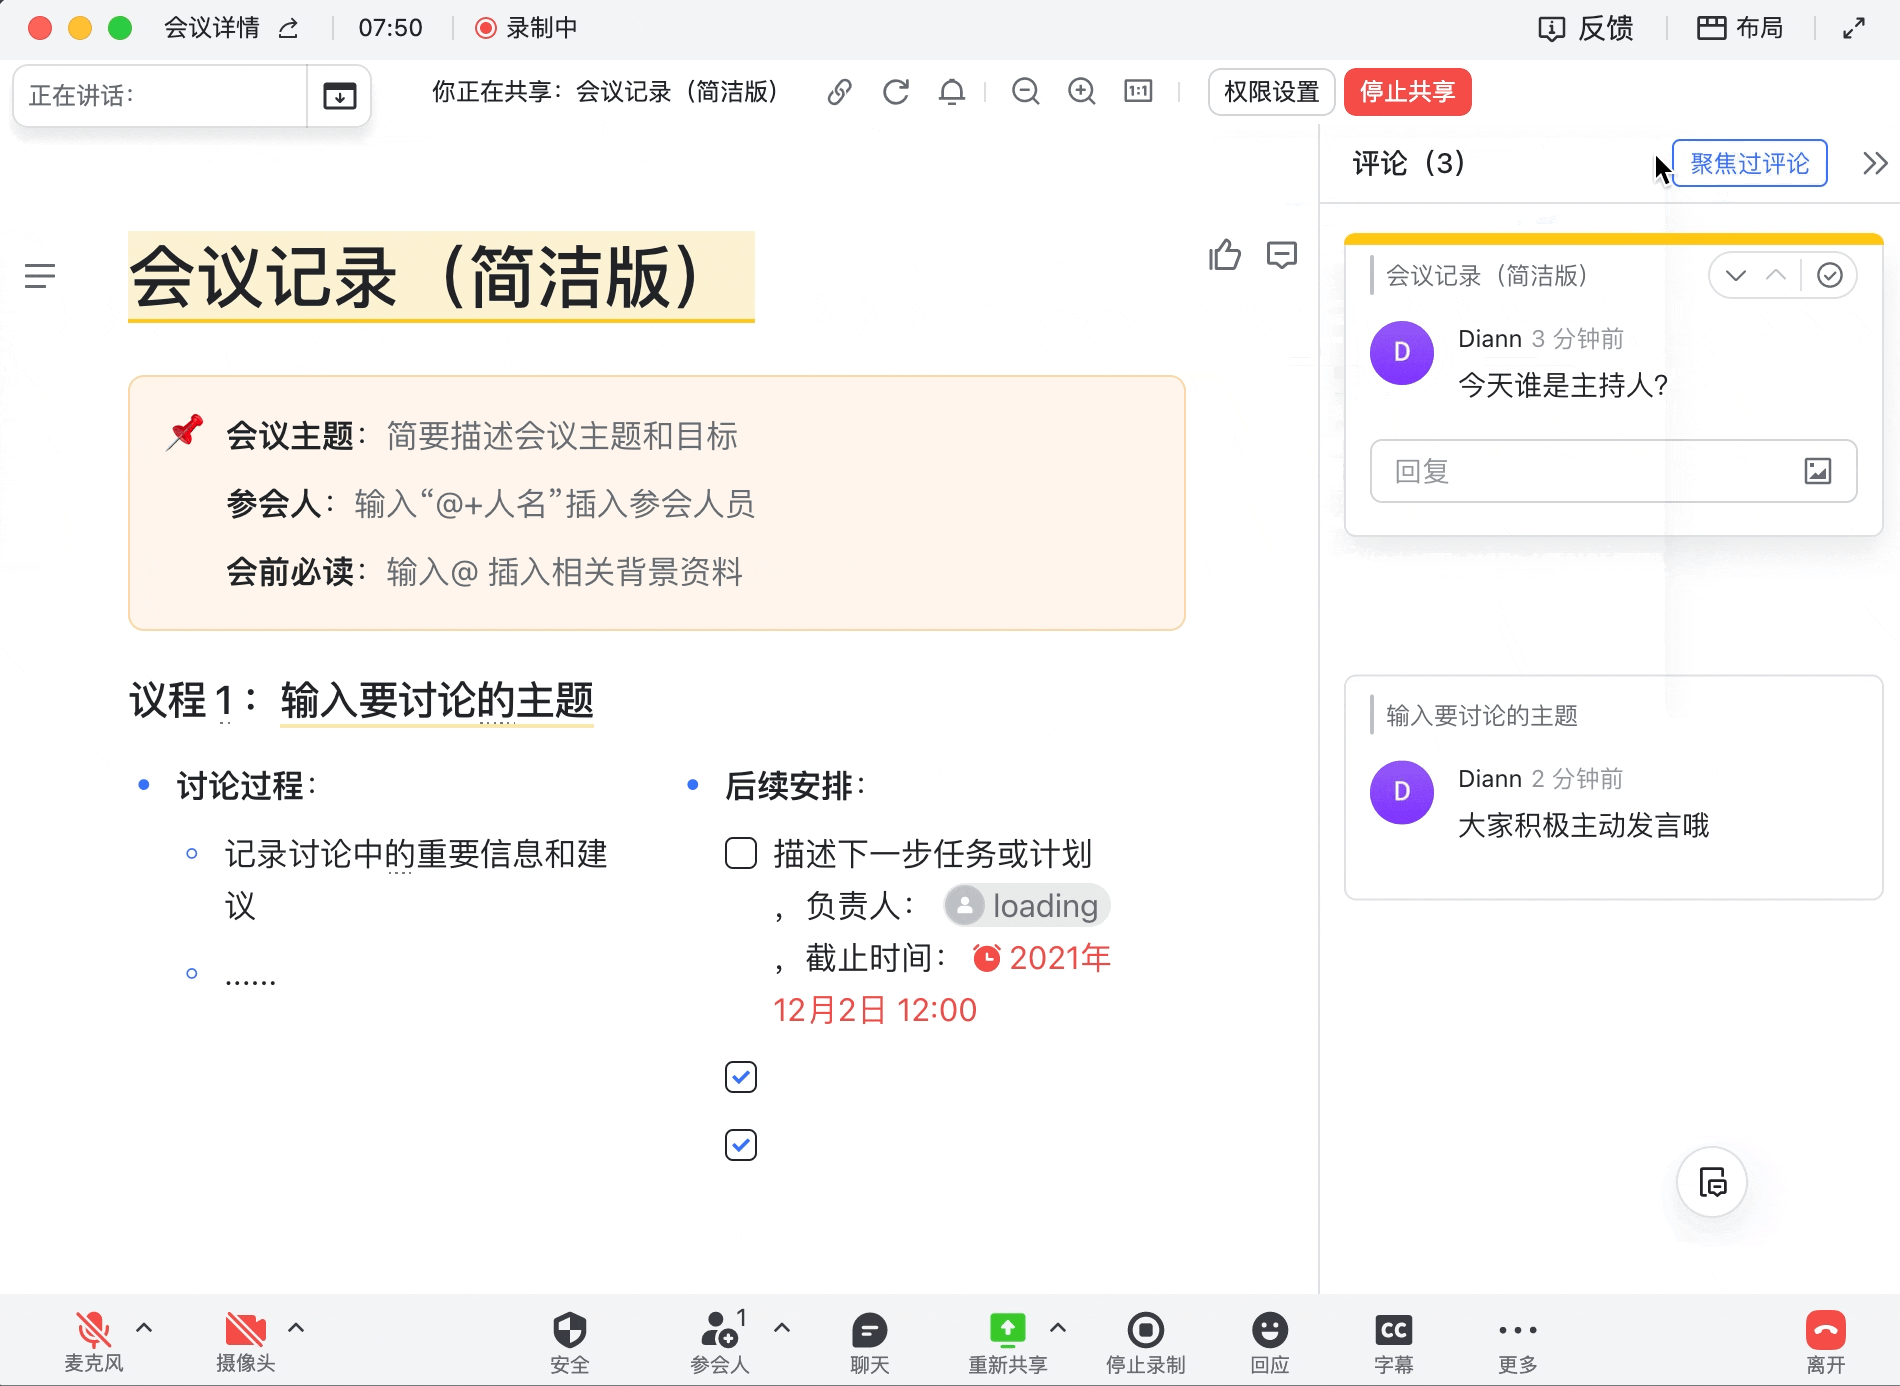The height and width of the screenshot is (1386, 1900).
Task: Click 重新共享 to share again
Action: (x=1008, y=1341)
